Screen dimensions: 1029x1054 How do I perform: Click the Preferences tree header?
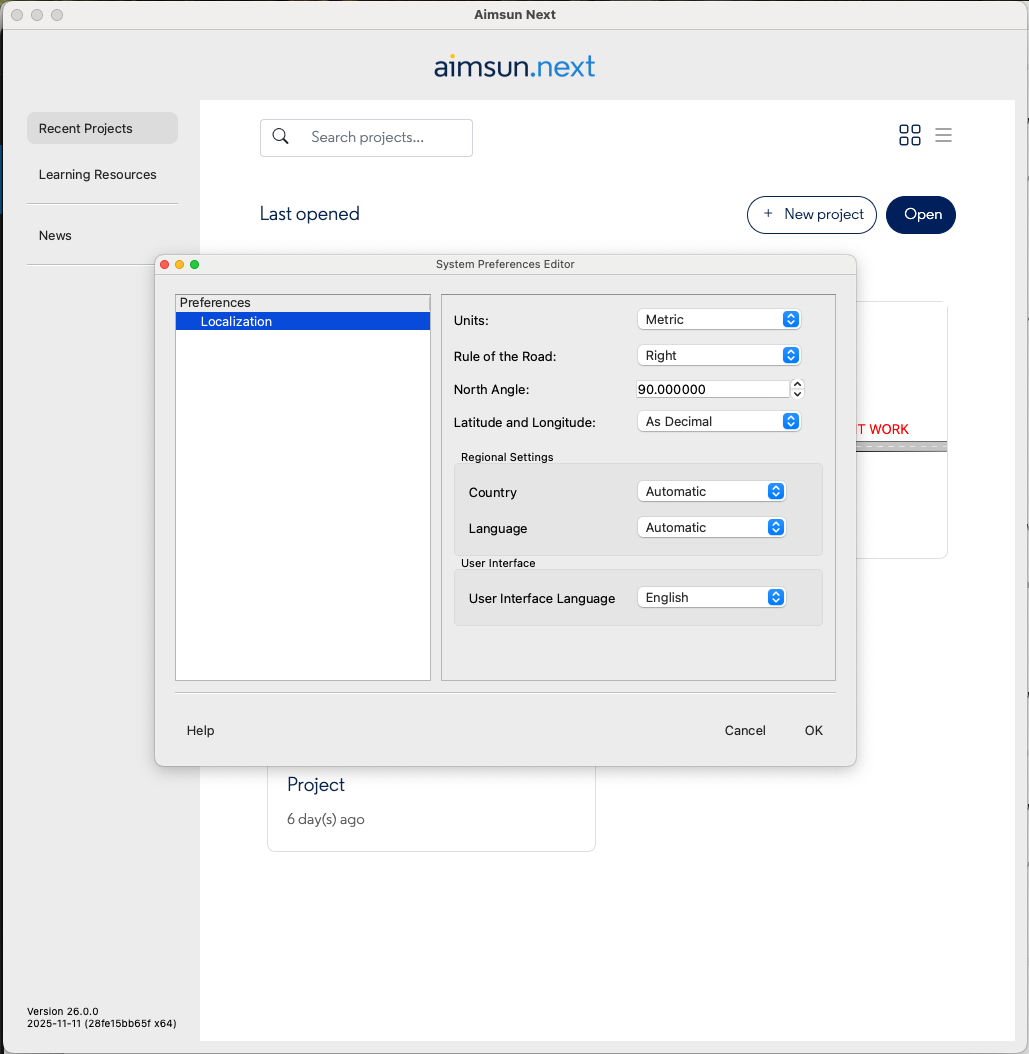tap(303, 302)
